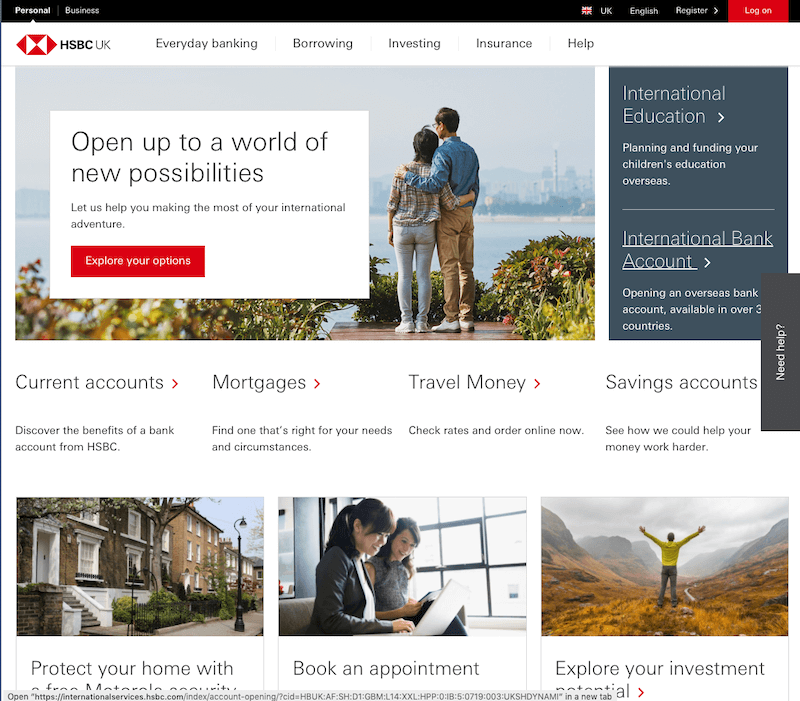Click 'Opening an overseas bank account' description
Viewport: 800px width, 701px height.
[x=691, y=309]
